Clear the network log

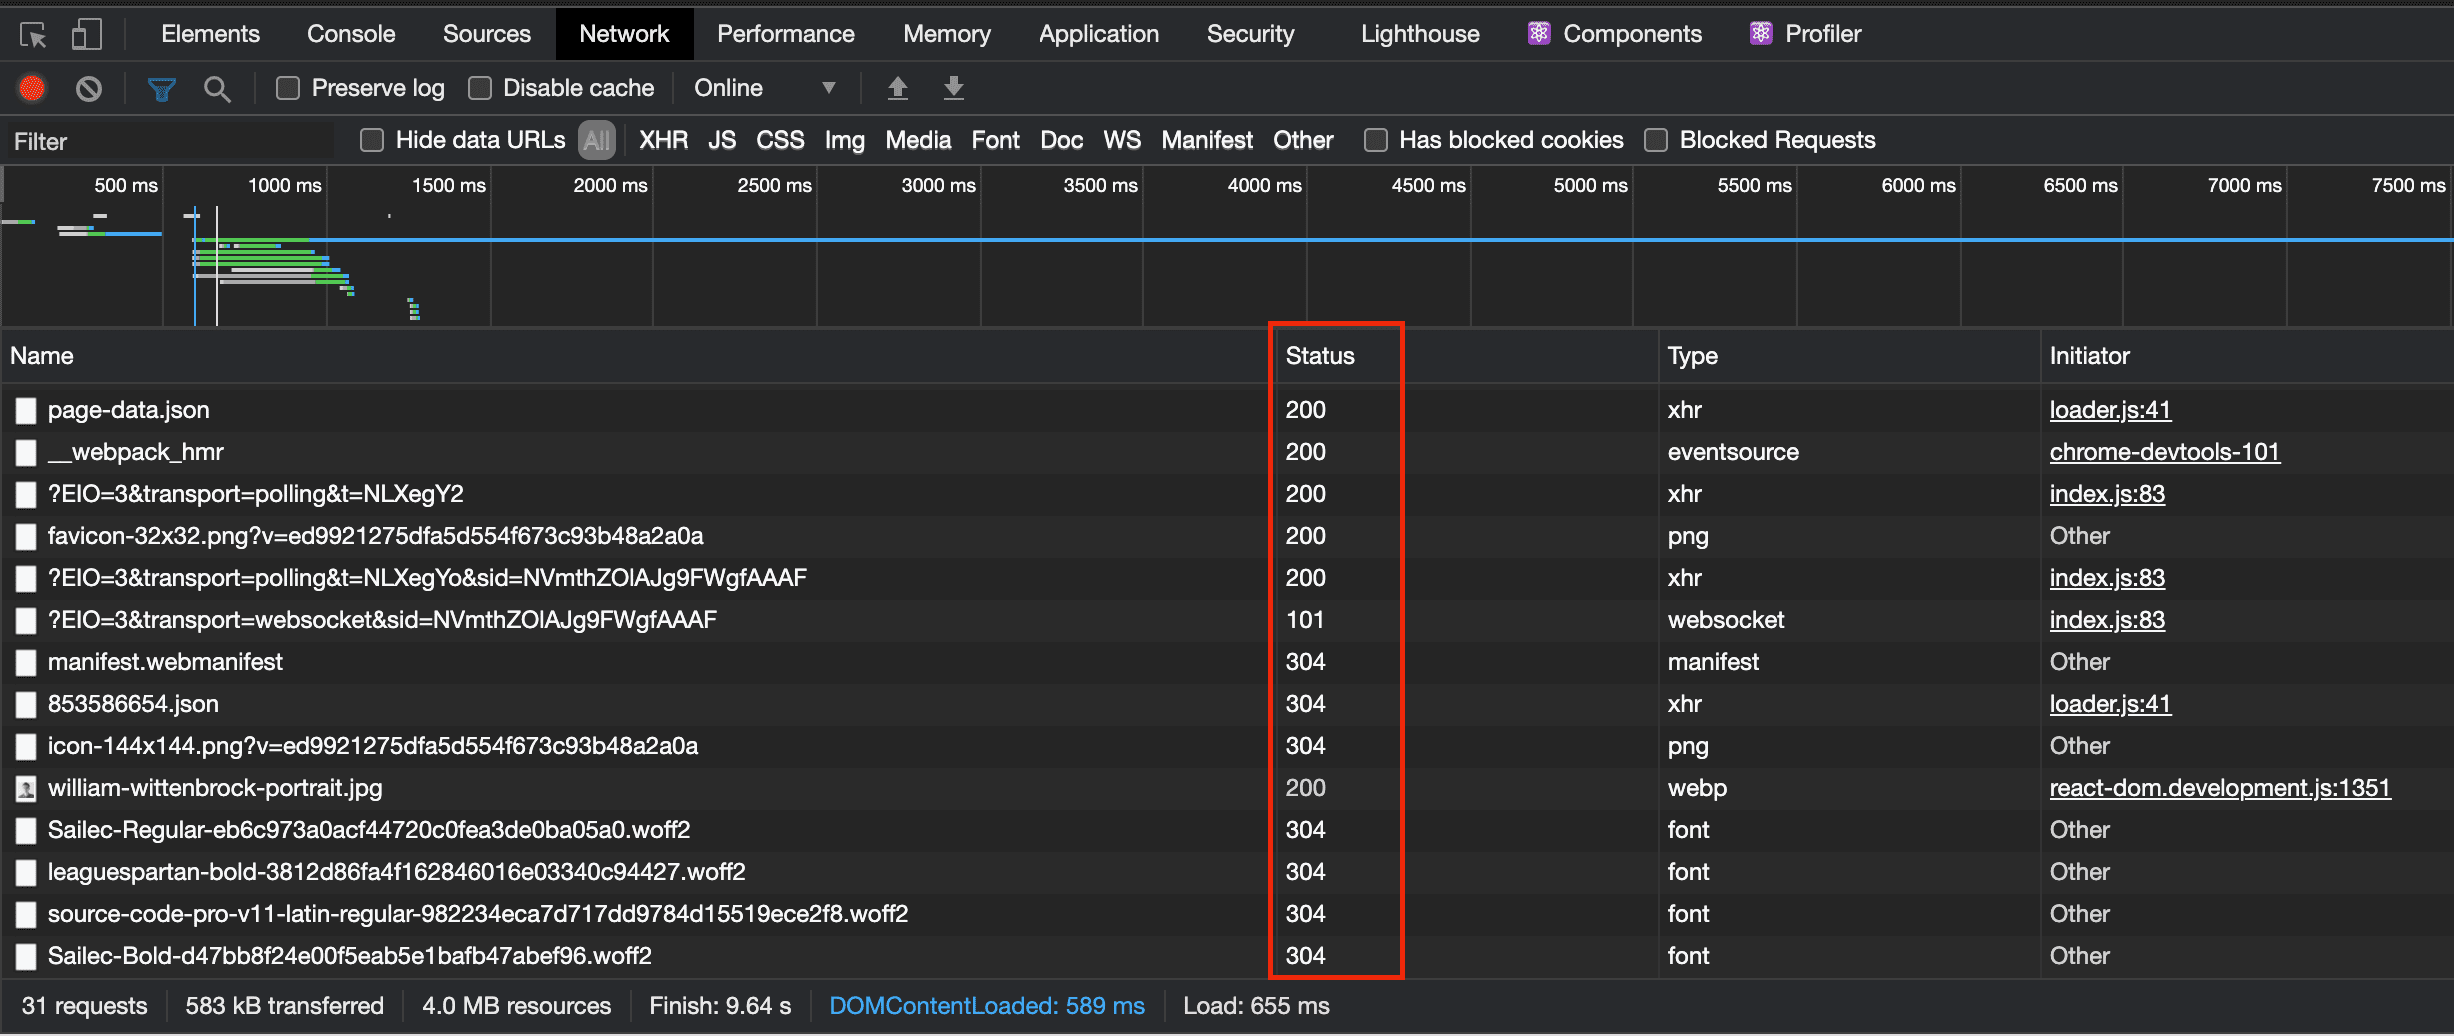click(x=89, y=89)
